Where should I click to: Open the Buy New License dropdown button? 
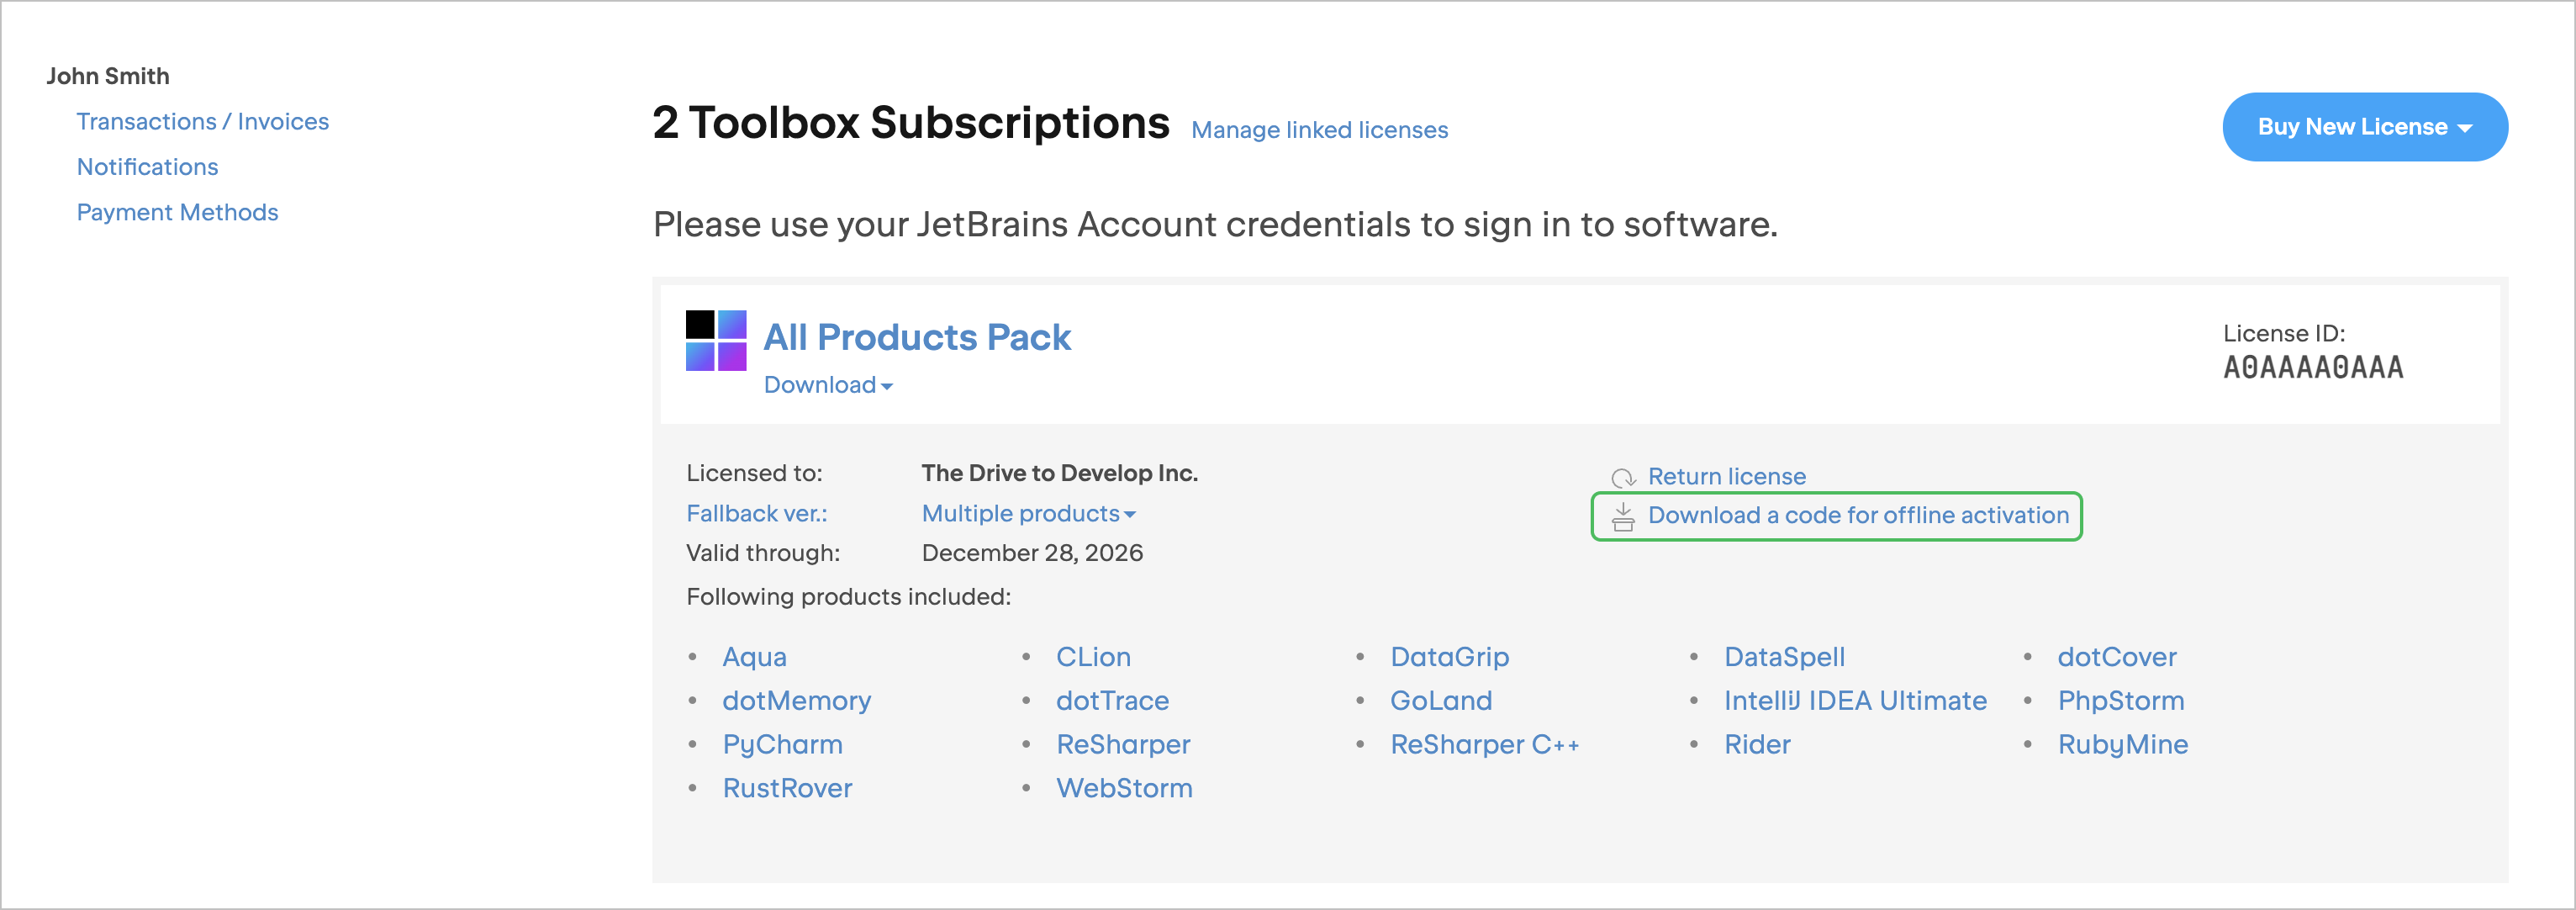[2364, 127]
